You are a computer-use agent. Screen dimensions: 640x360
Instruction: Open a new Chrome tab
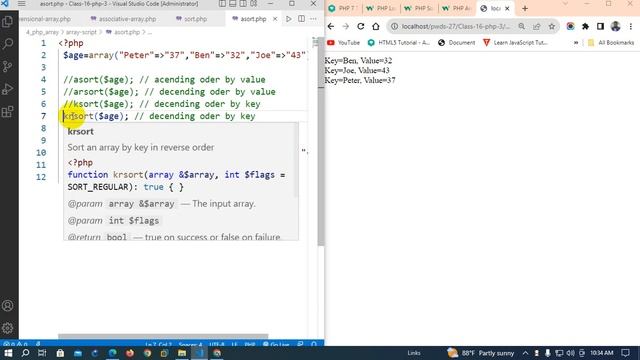525,8
